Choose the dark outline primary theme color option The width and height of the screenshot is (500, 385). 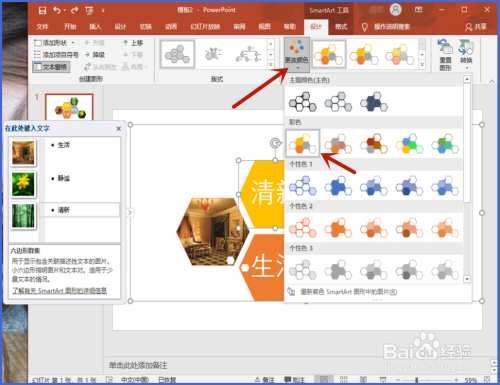[x=303, y=102]
